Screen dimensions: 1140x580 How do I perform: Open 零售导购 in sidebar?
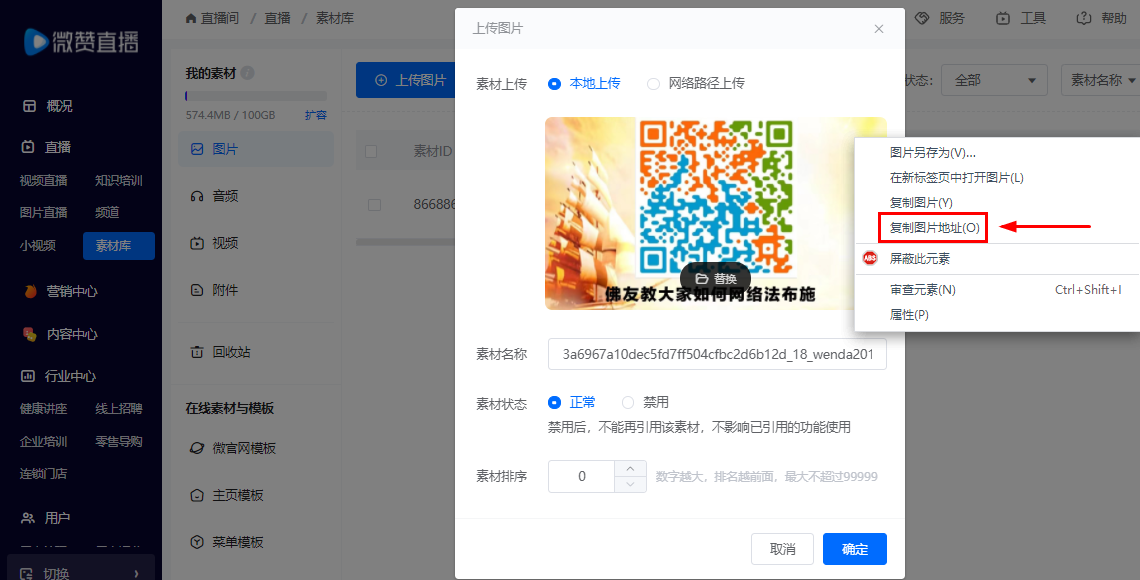point(119,441)
